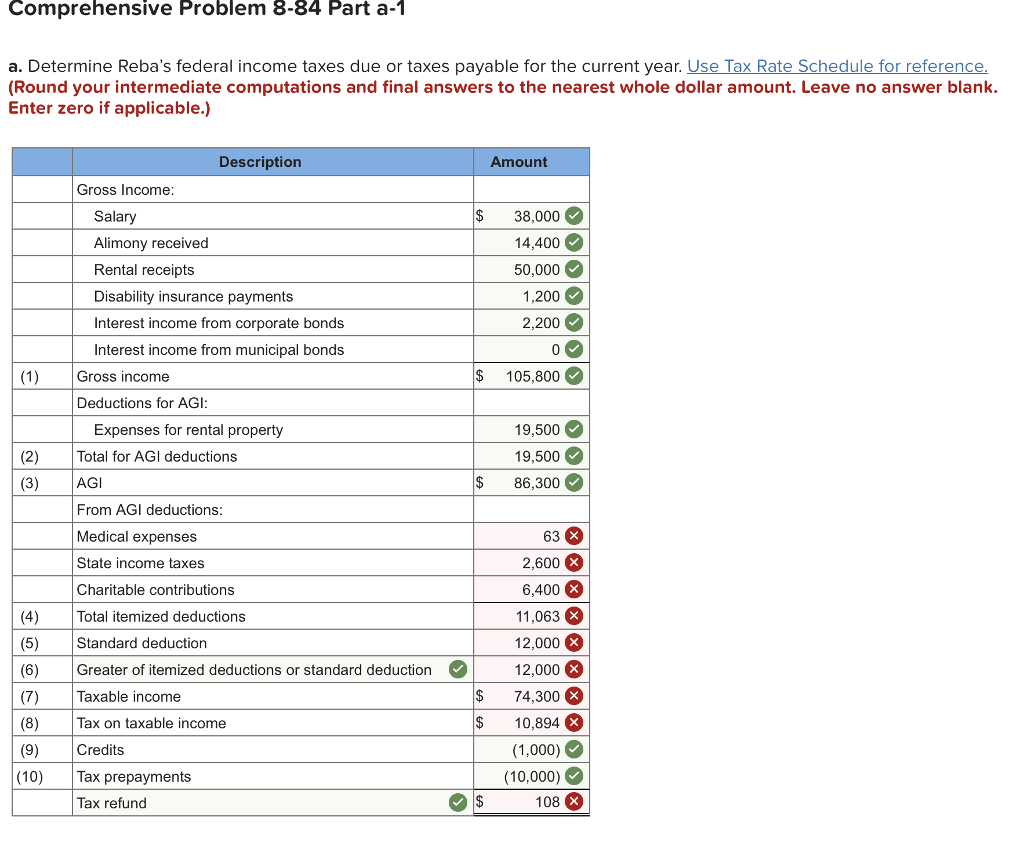Click the red X beside Total itemized deductions

click(575, 616)
